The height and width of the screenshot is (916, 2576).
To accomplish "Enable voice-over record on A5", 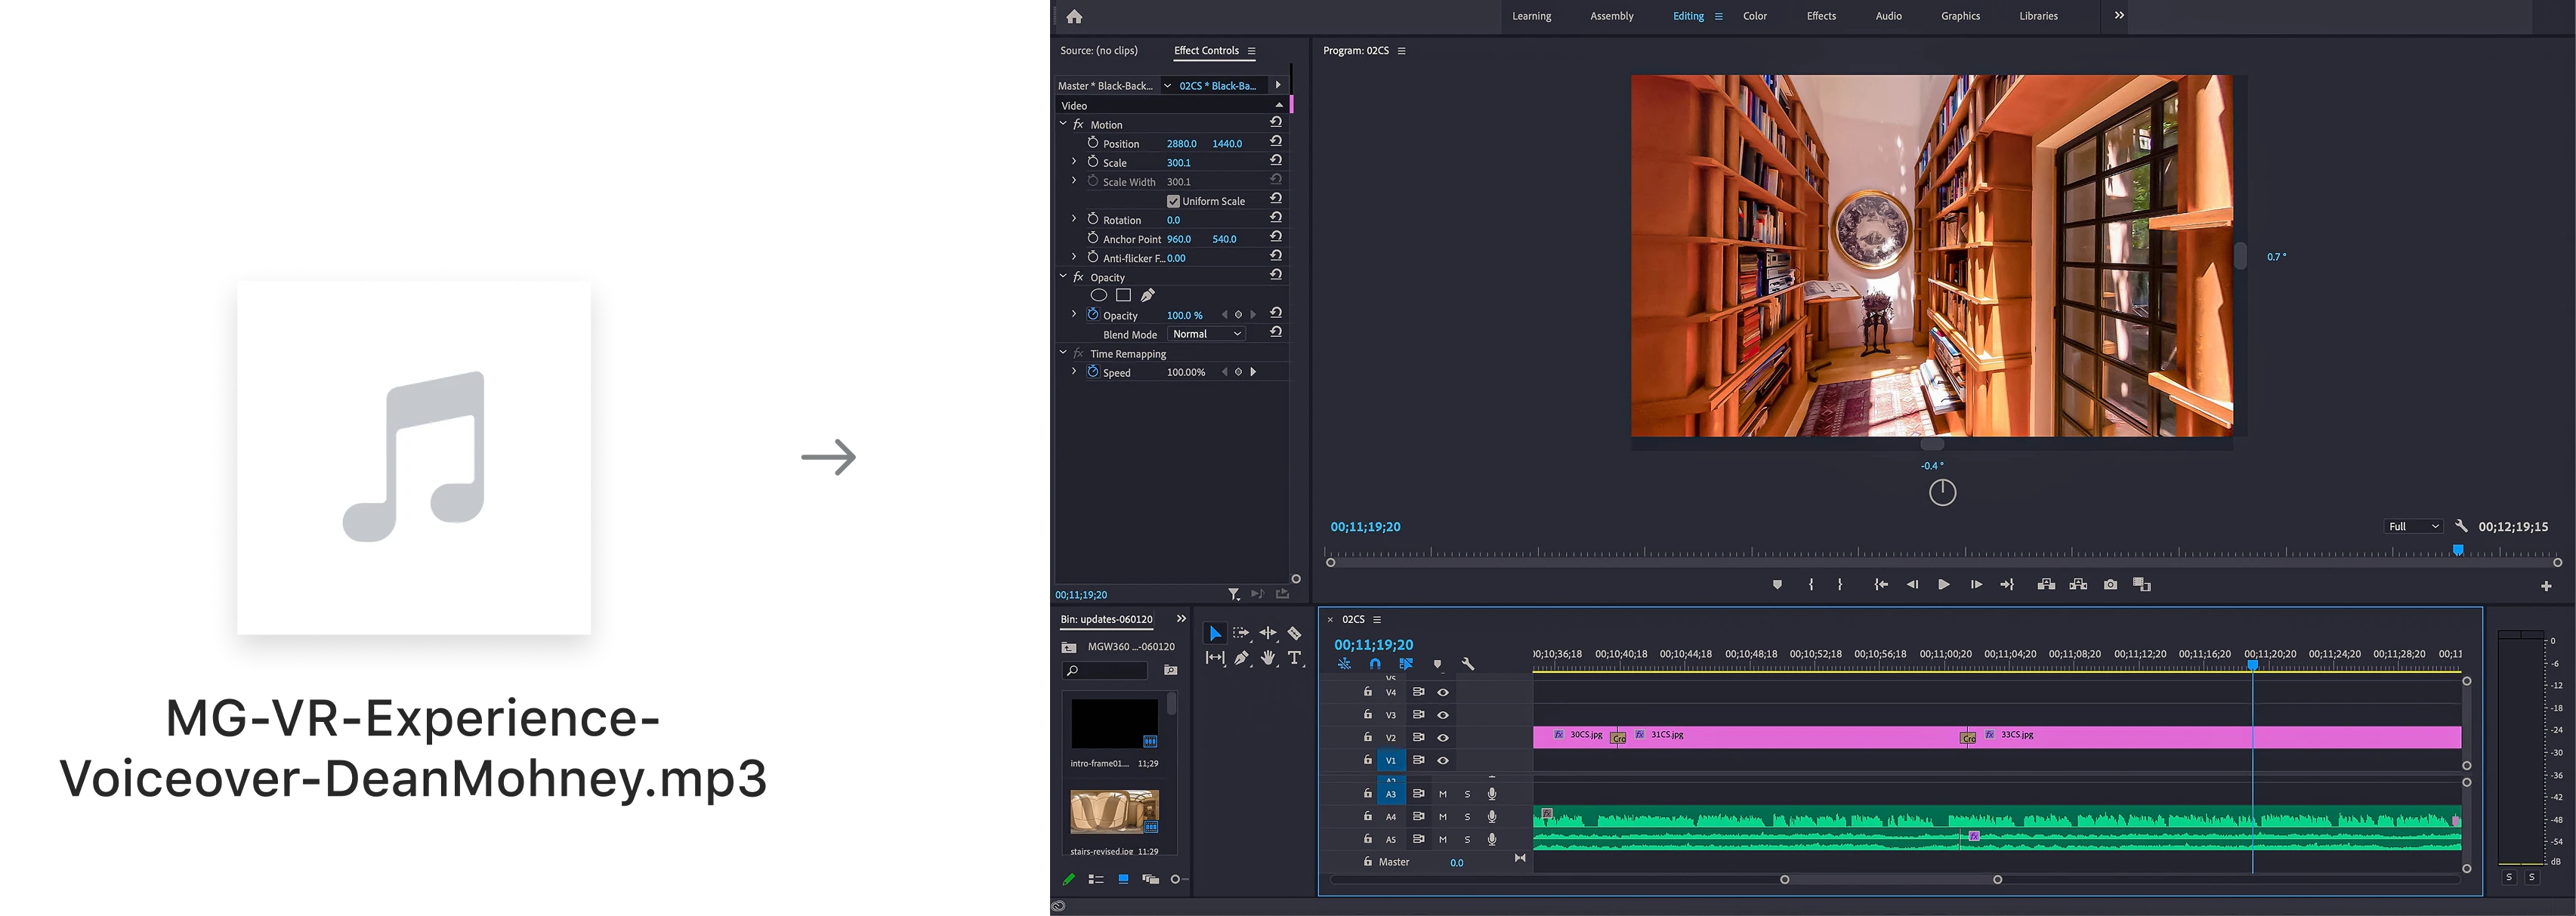I will (1492, 840).
